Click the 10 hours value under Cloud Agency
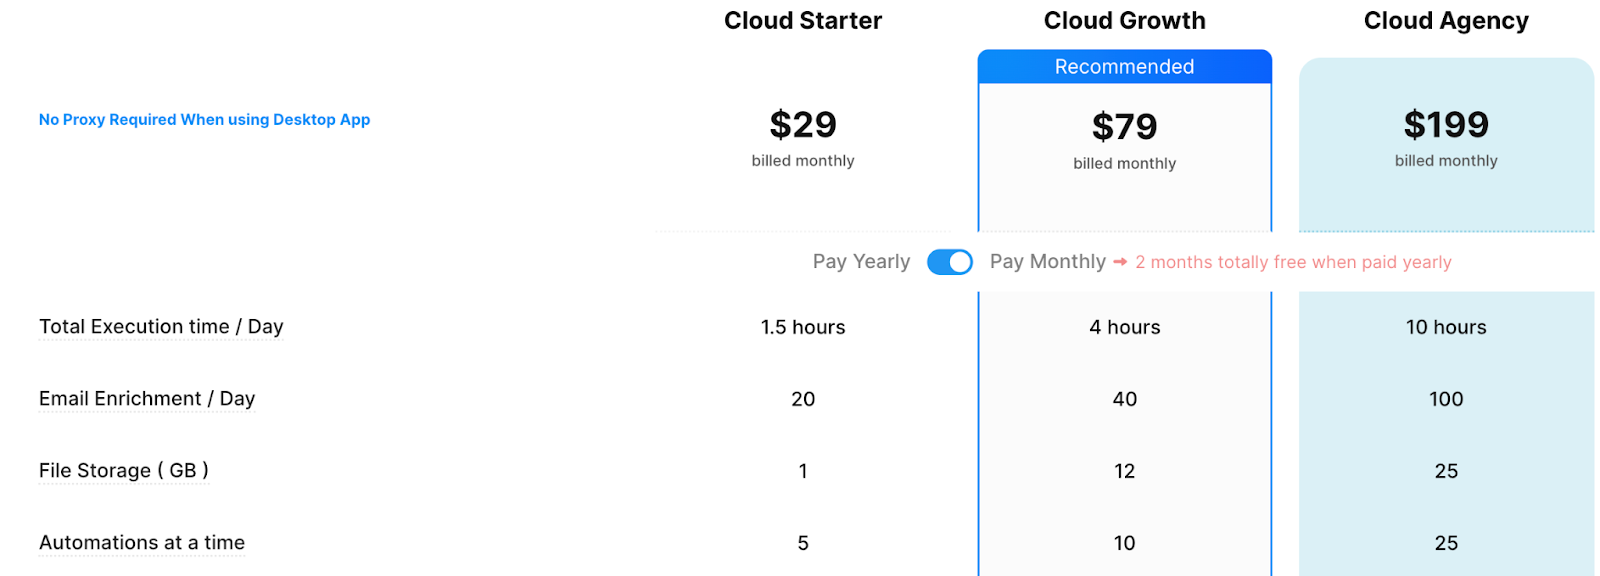1600x576 pixels. click(1445, 327)
